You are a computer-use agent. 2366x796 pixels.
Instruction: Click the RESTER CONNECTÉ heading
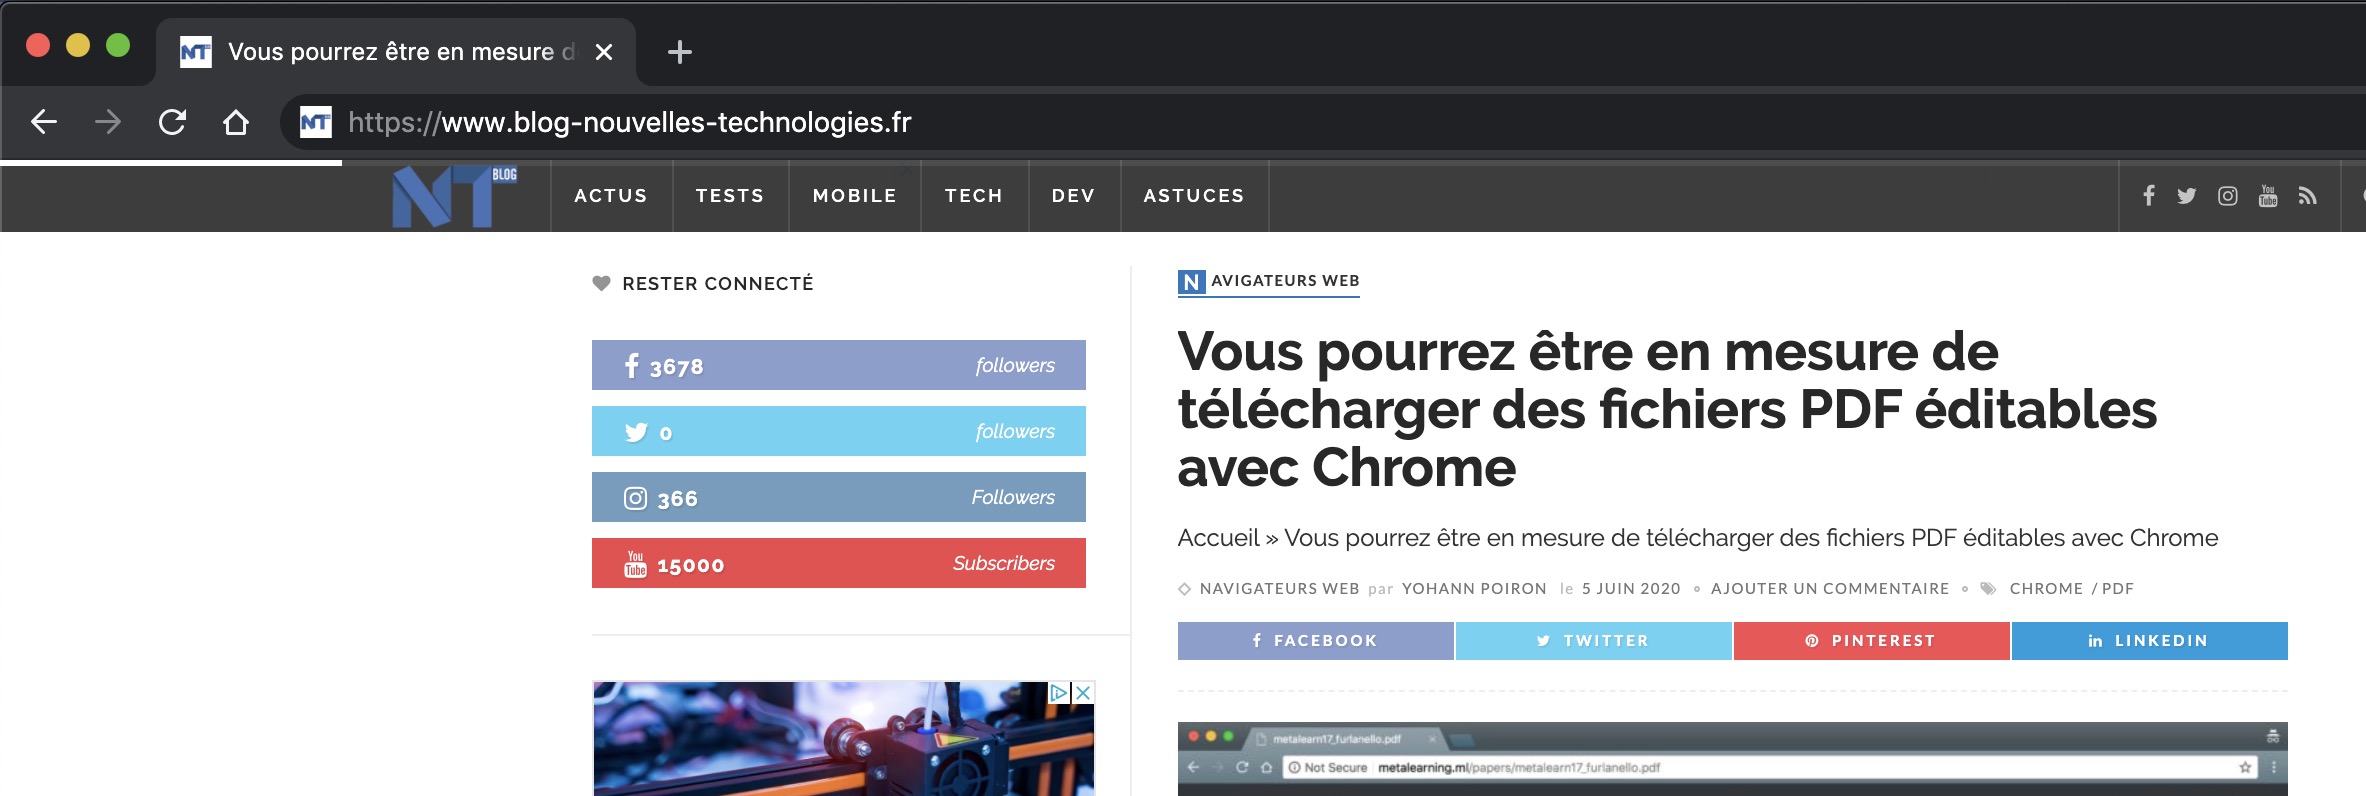pos(718,284)
